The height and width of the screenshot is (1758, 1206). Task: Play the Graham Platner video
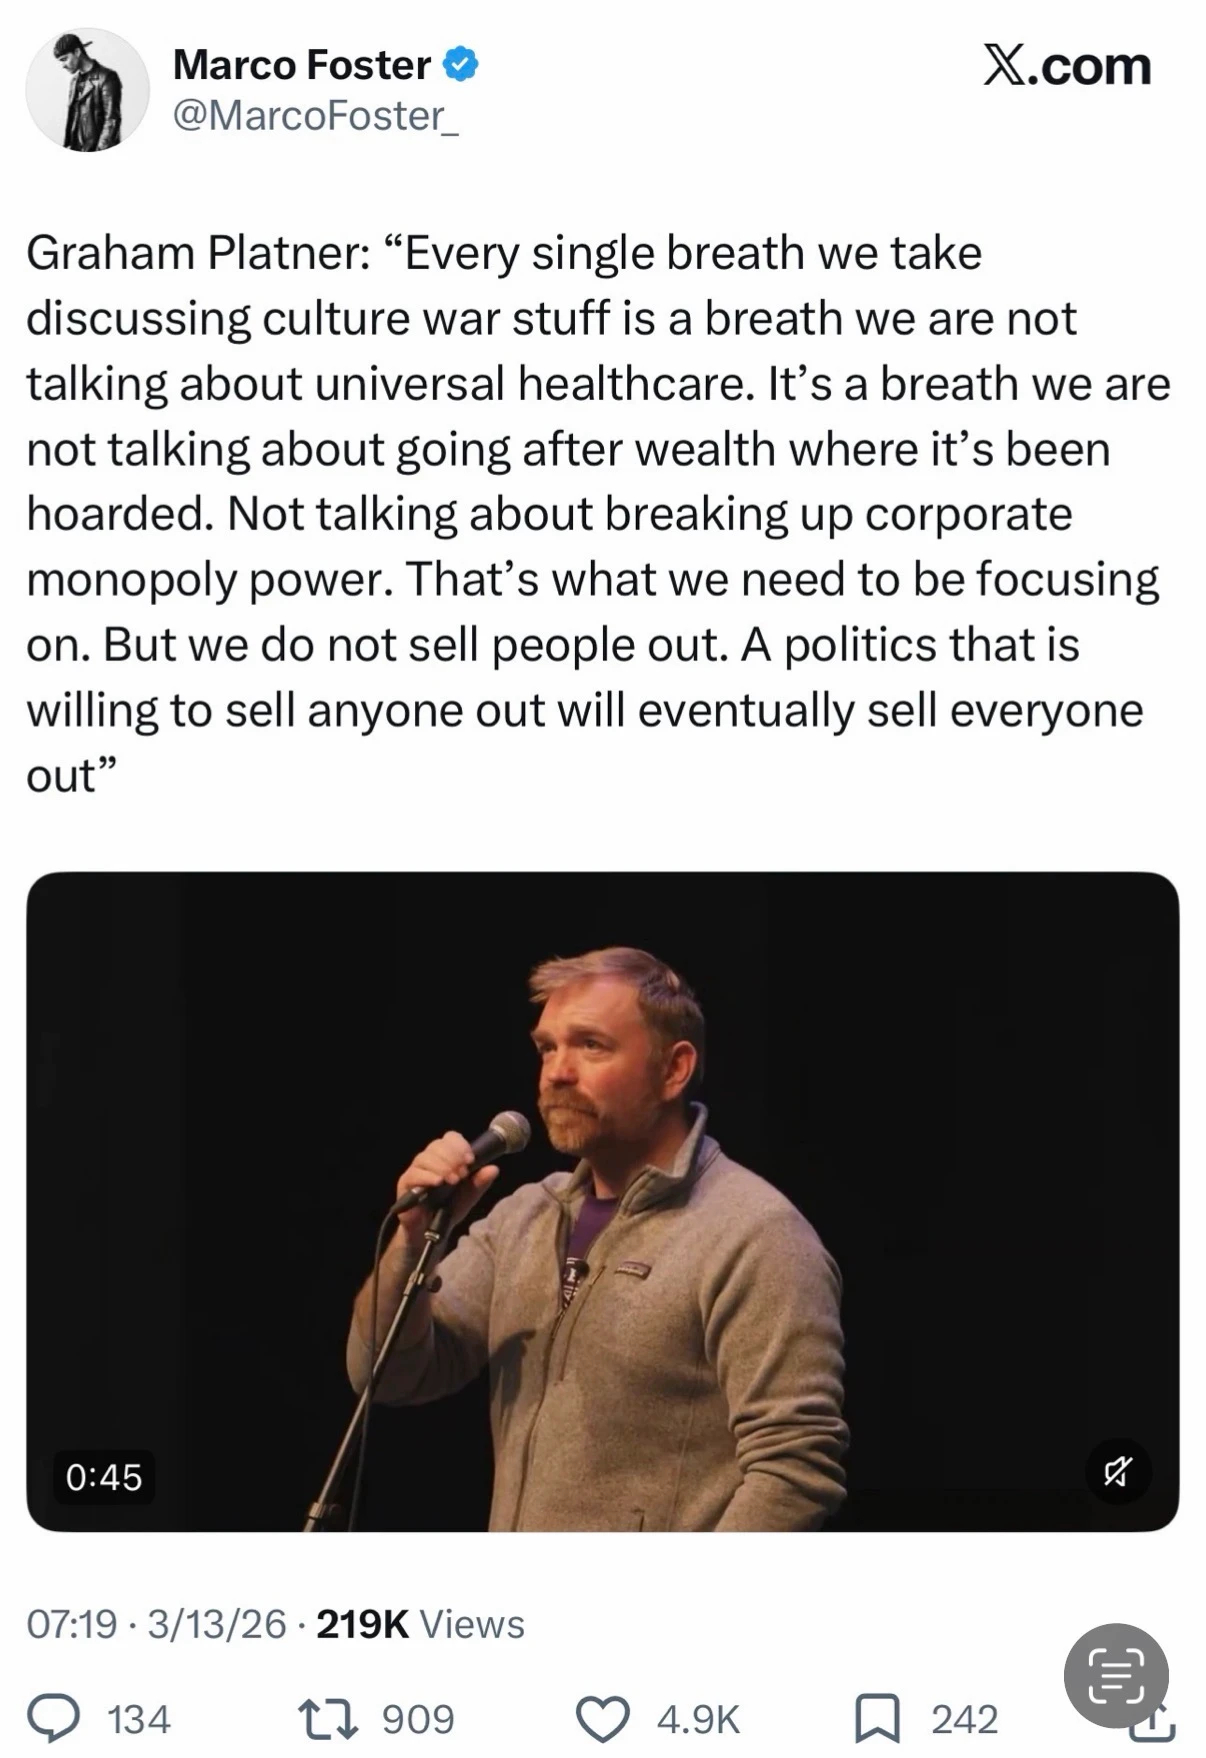click(x=602, y=1200)
